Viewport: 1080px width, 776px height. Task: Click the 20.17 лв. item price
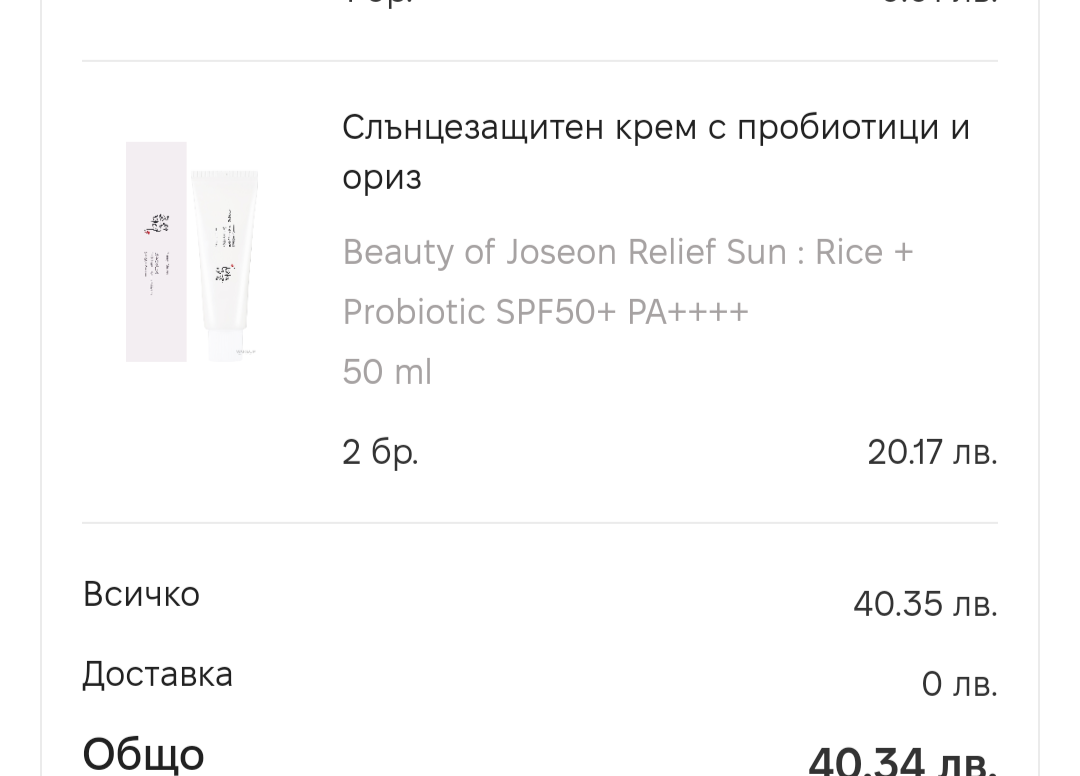pos(931,452)
